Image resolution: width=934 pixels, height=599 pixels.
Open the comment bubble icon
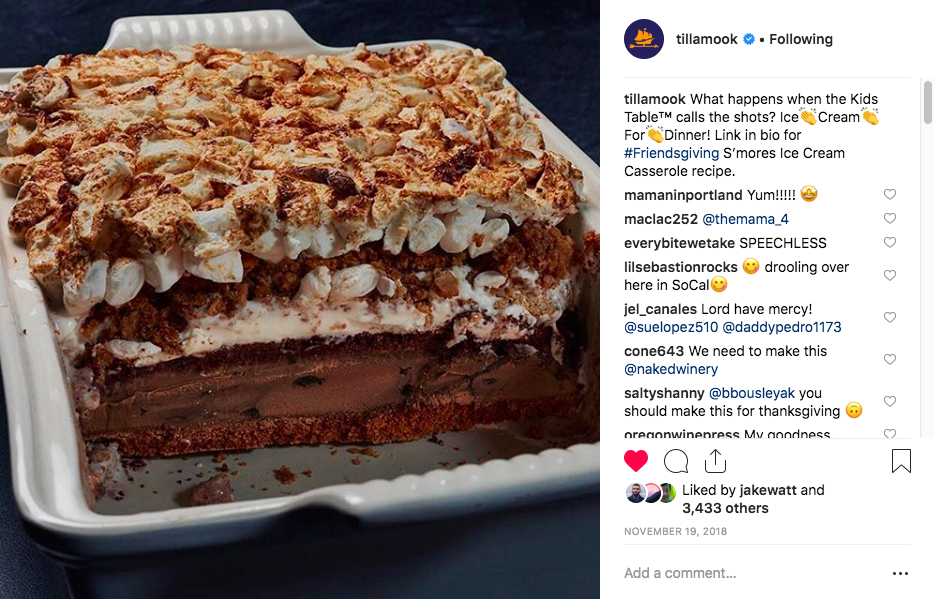676,461
